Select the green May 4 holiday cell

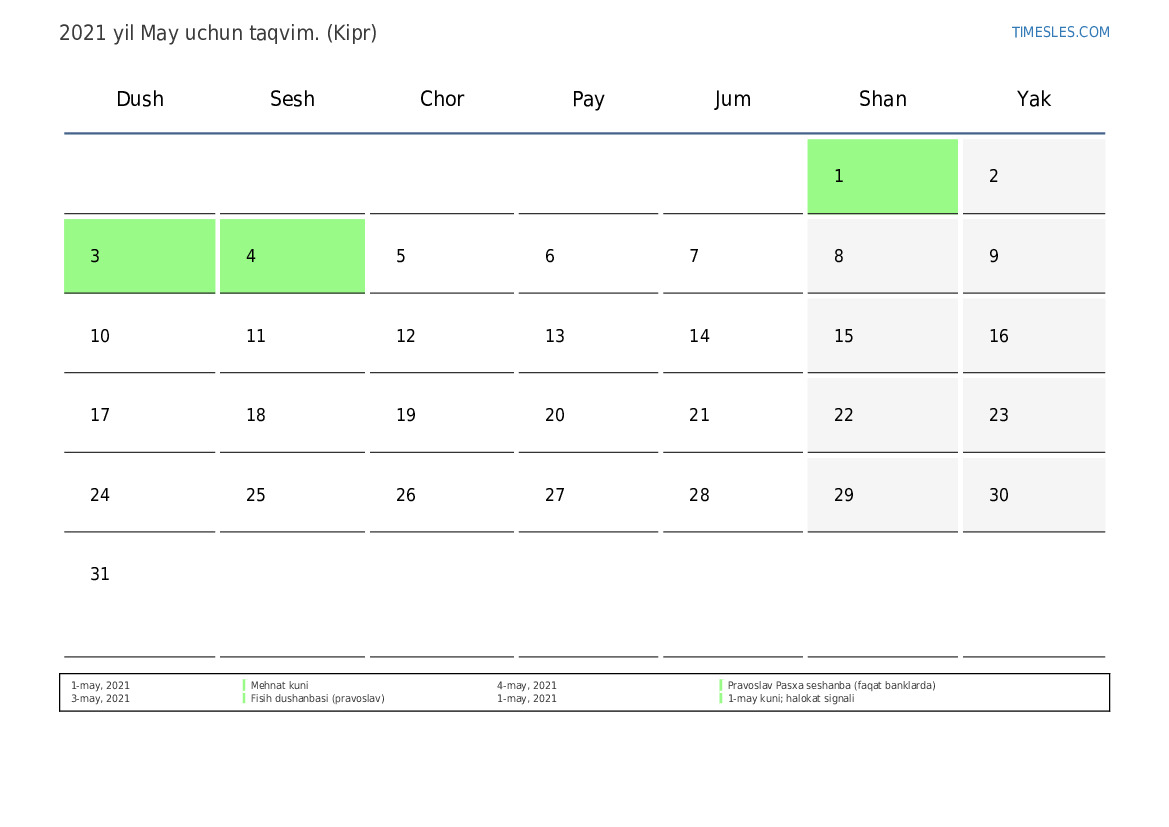point(292,256)
